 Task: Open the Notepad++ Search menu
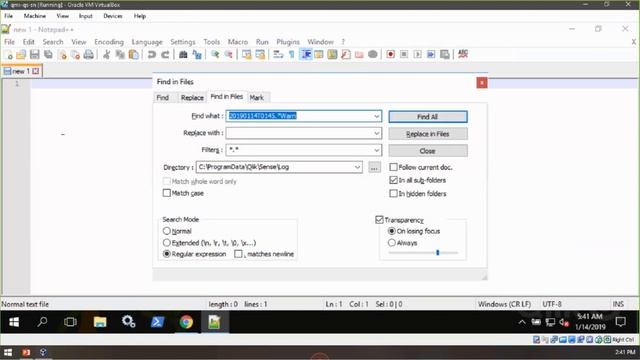tap(53, 42)
